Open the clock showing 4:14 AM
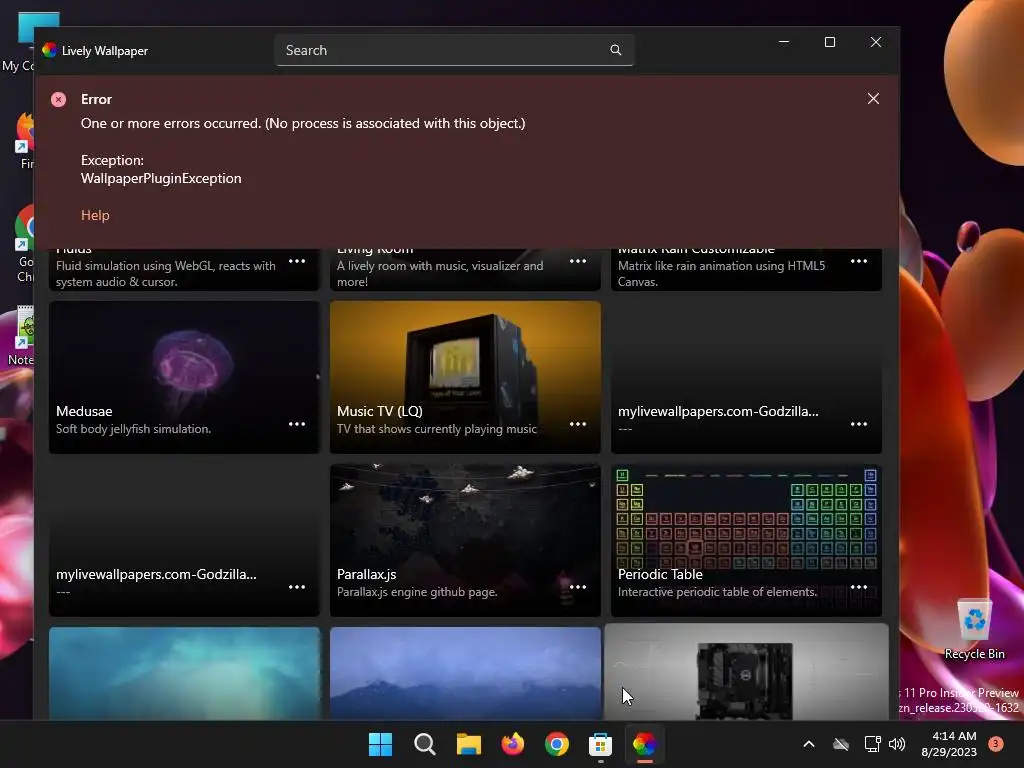Viewport: 1024px width, 768px height. [x=949, y=744]
